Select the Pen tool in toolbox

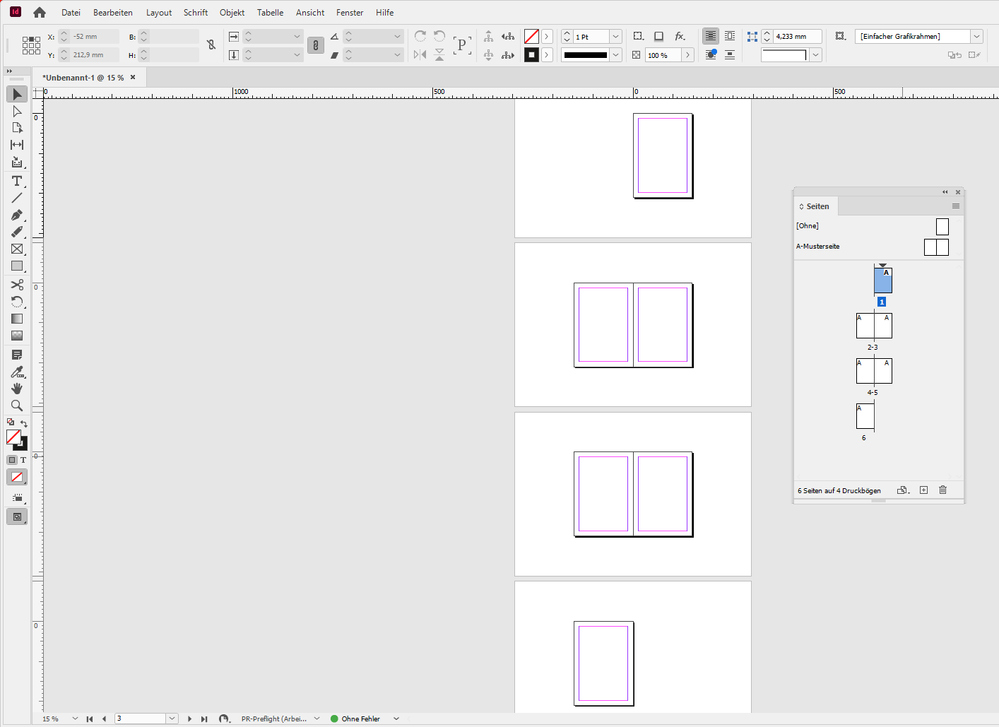17,215
